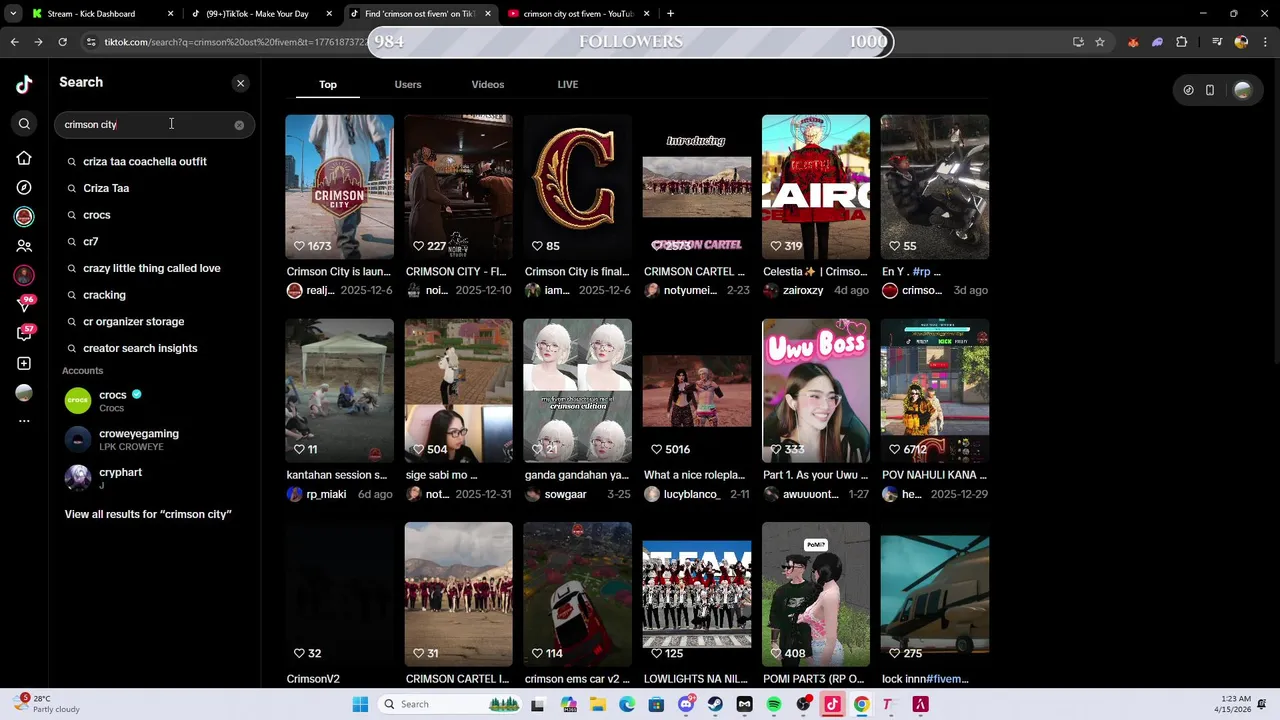Open Discord from the taskbar
This screenshot has height=720, width=1280.
(686, 704)
